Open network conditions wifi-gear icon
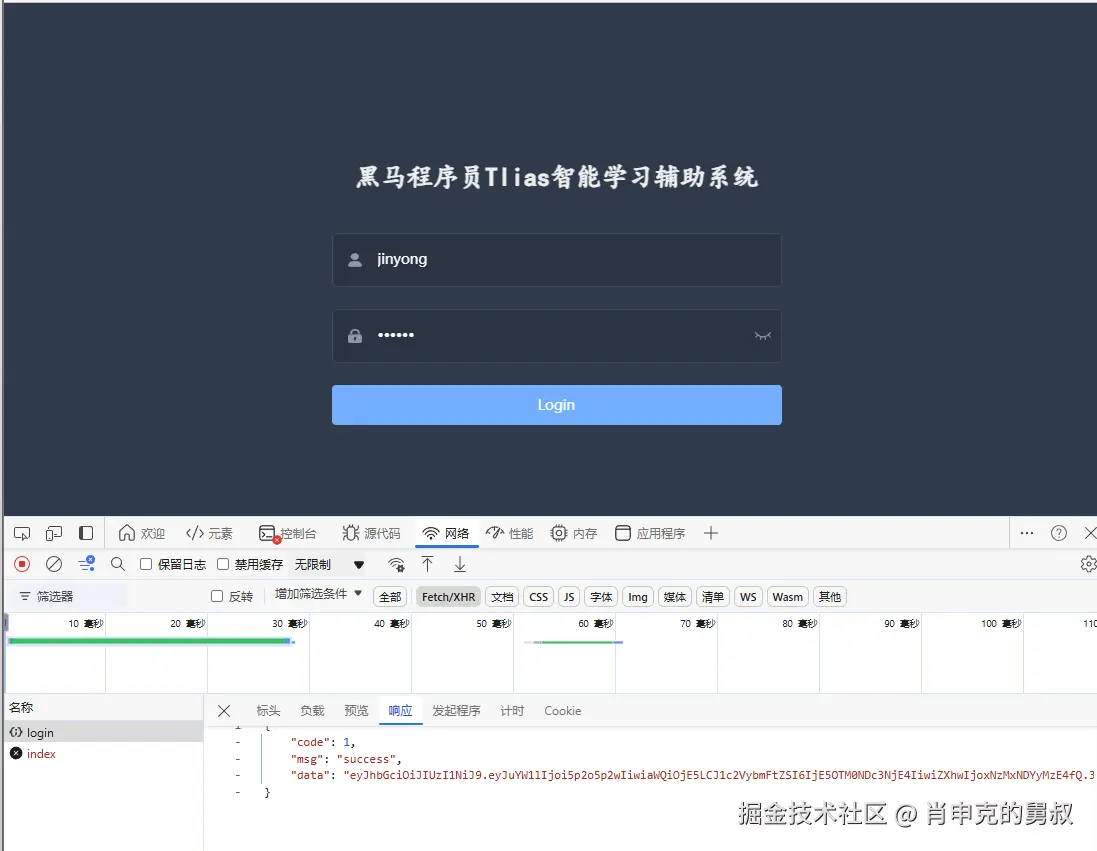This screenshot has width=1097, height=851. [397, 565]
